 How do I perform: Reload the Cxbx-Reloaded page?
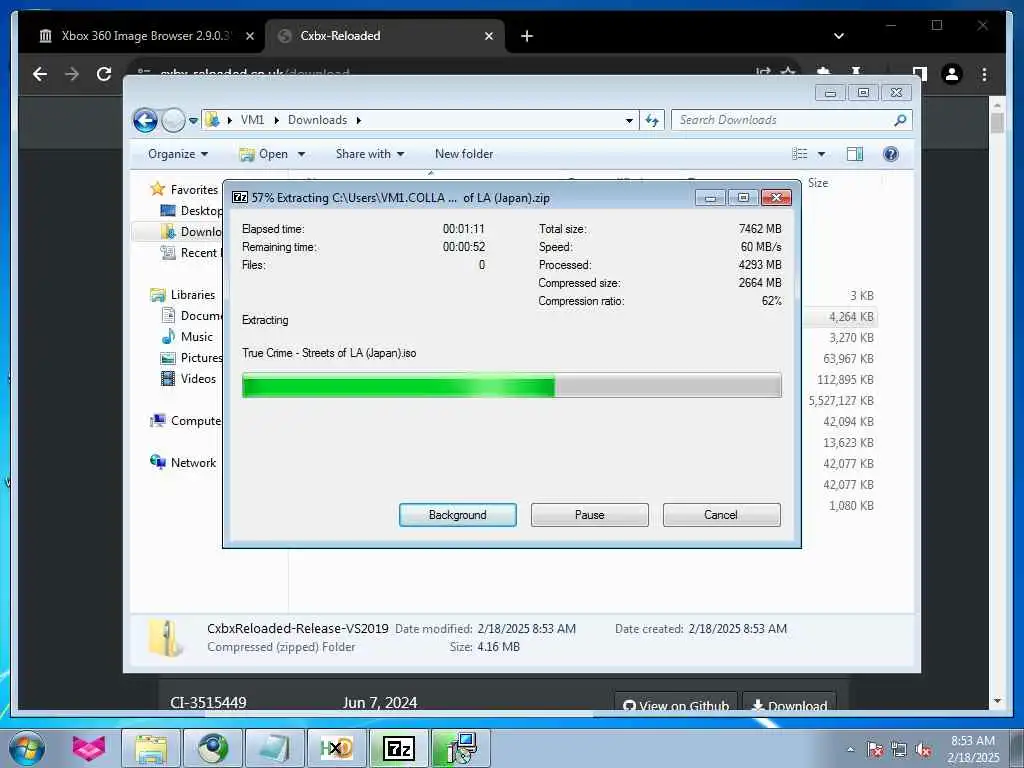click(x=104, y=74)
